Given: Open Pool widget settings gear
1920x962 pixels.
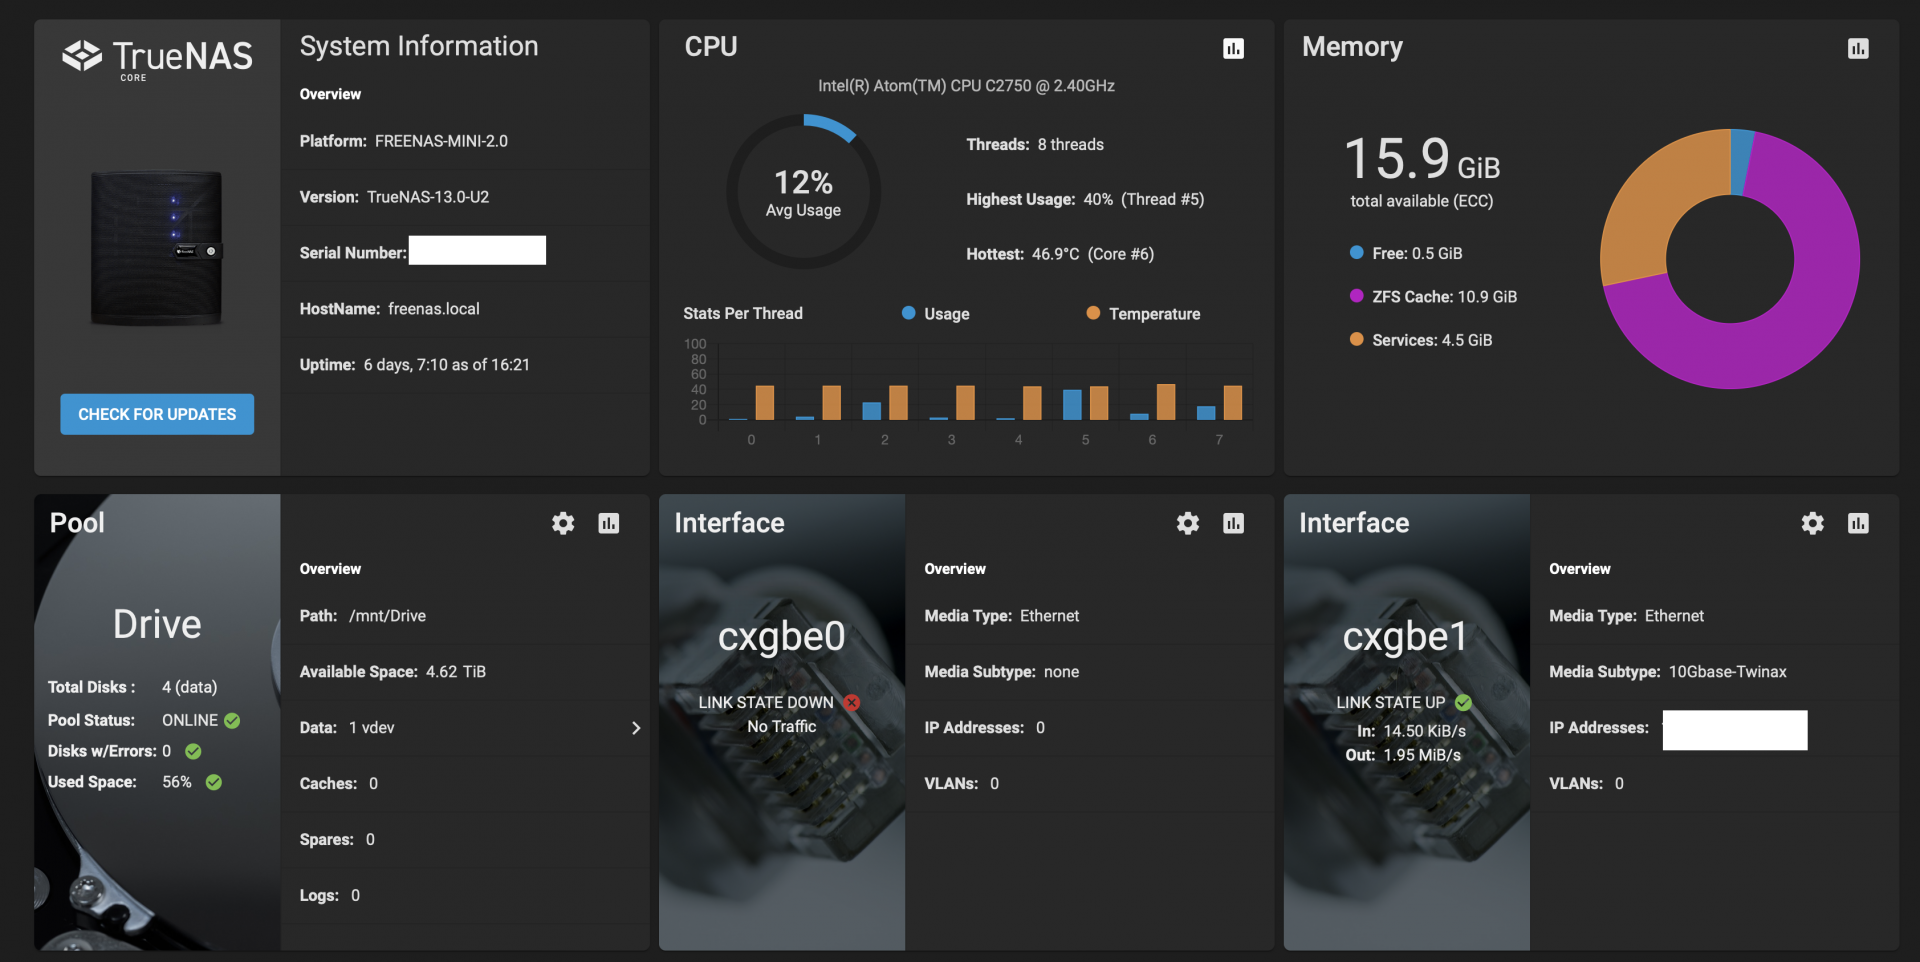Looking at the screenshot, I should click(x=563, y=523).
